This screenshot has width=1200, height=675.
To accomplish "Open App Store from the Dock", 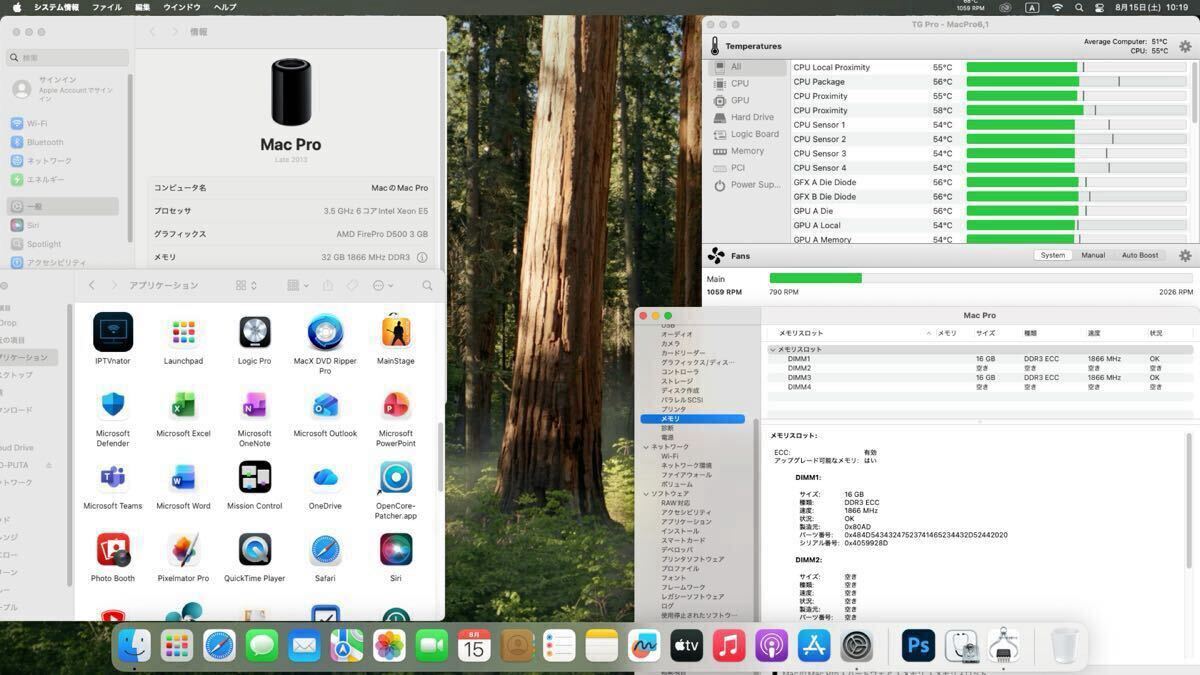I will tap(814, 646).
